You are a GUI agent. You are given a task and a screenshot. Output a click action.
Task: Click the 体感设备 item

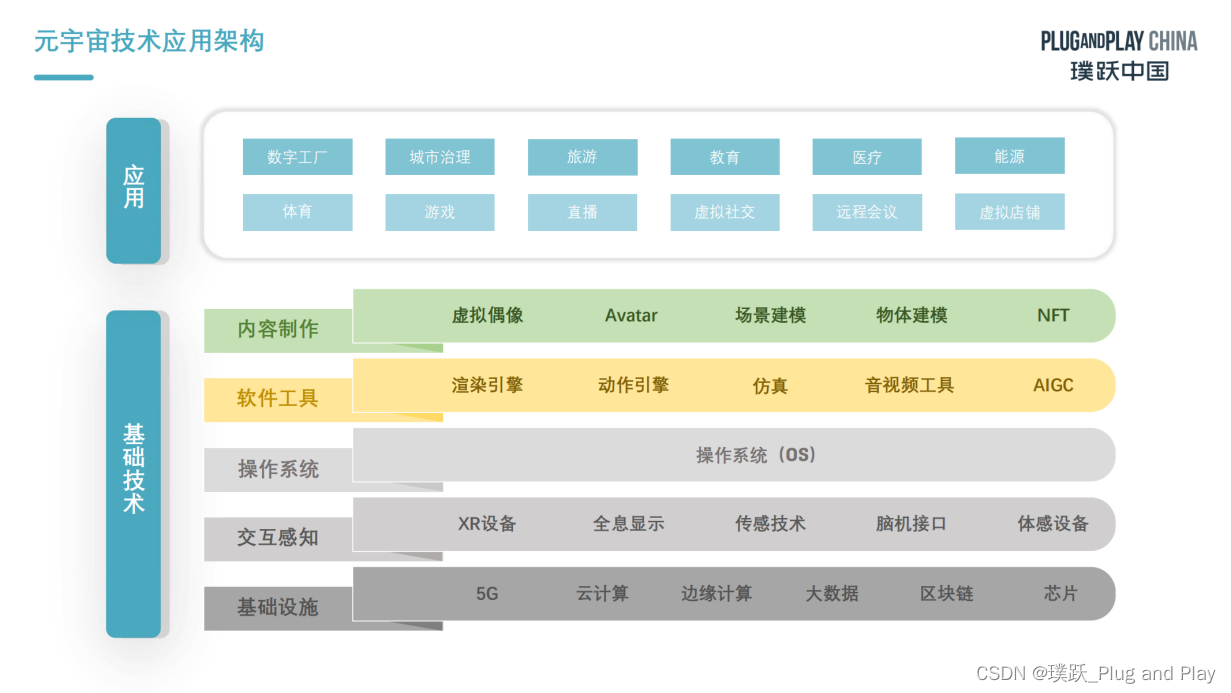(1053, 524)
